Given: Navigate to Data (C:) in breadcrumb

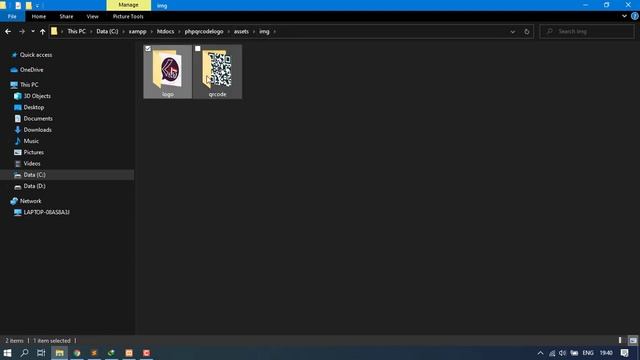Looking at the screenshot, I should tap(107, 31).
